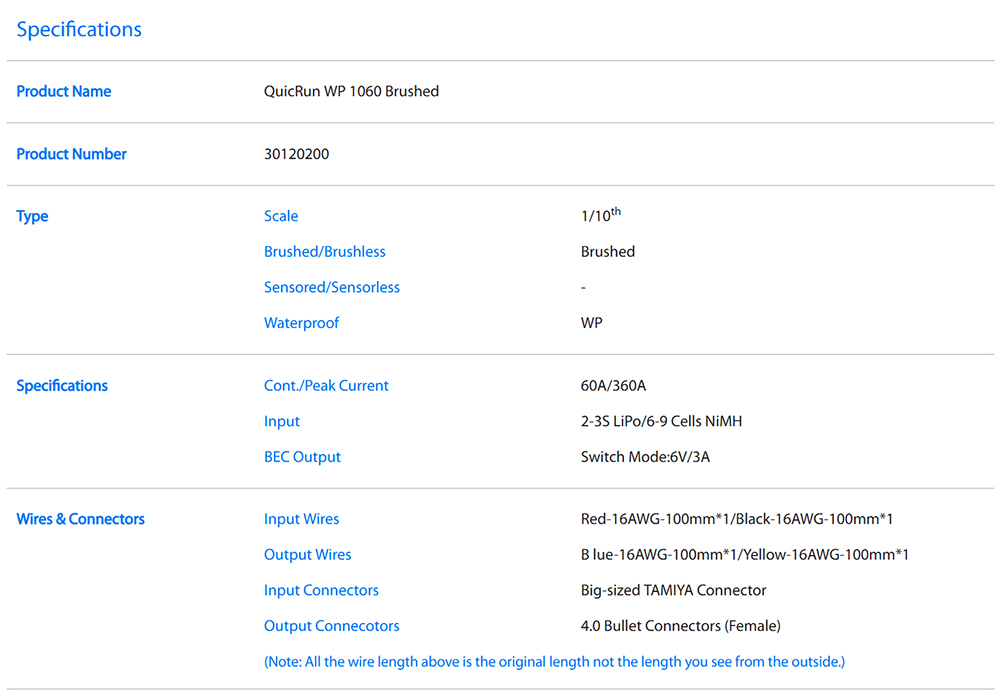Click the Brushed/Brushless attribute label
The image size is (1000, 698).
[324, 252]
